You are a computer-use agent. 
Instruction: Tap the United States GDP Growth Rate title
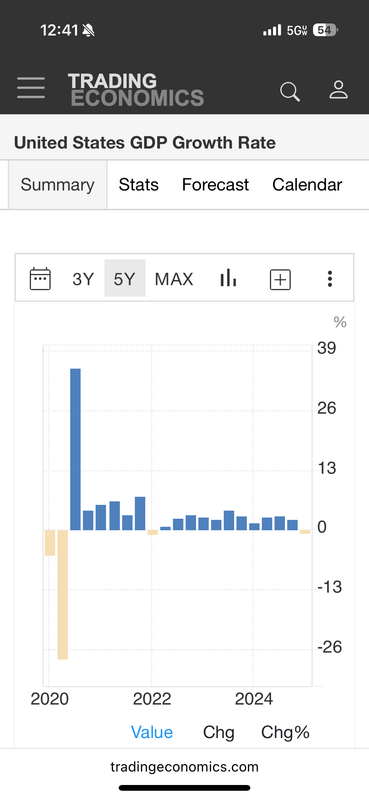tap(144, 143)
